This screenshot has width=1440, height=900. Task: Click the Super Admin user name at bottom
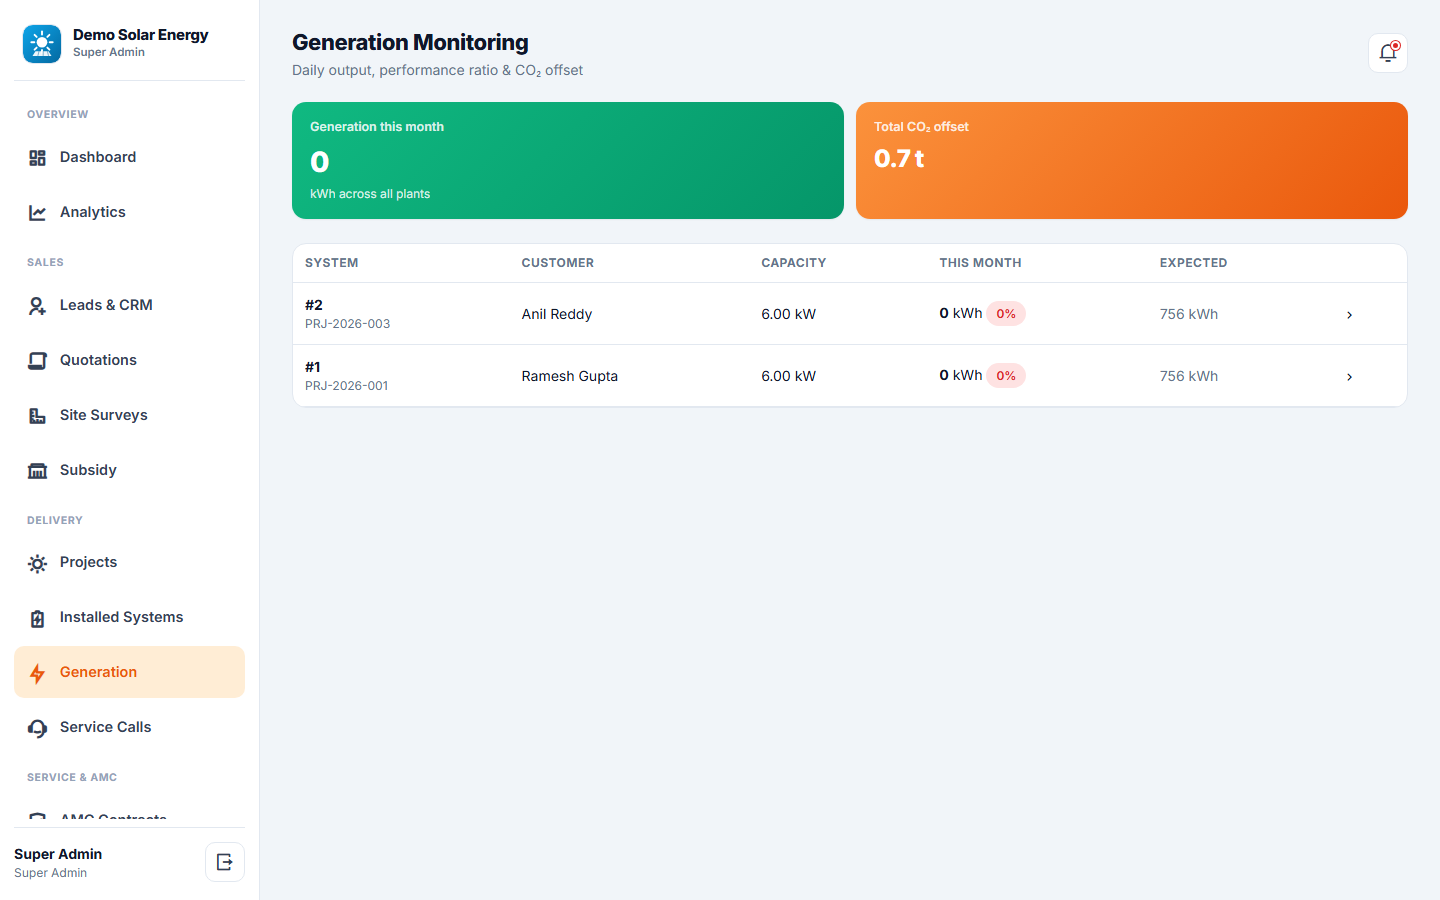58,854
